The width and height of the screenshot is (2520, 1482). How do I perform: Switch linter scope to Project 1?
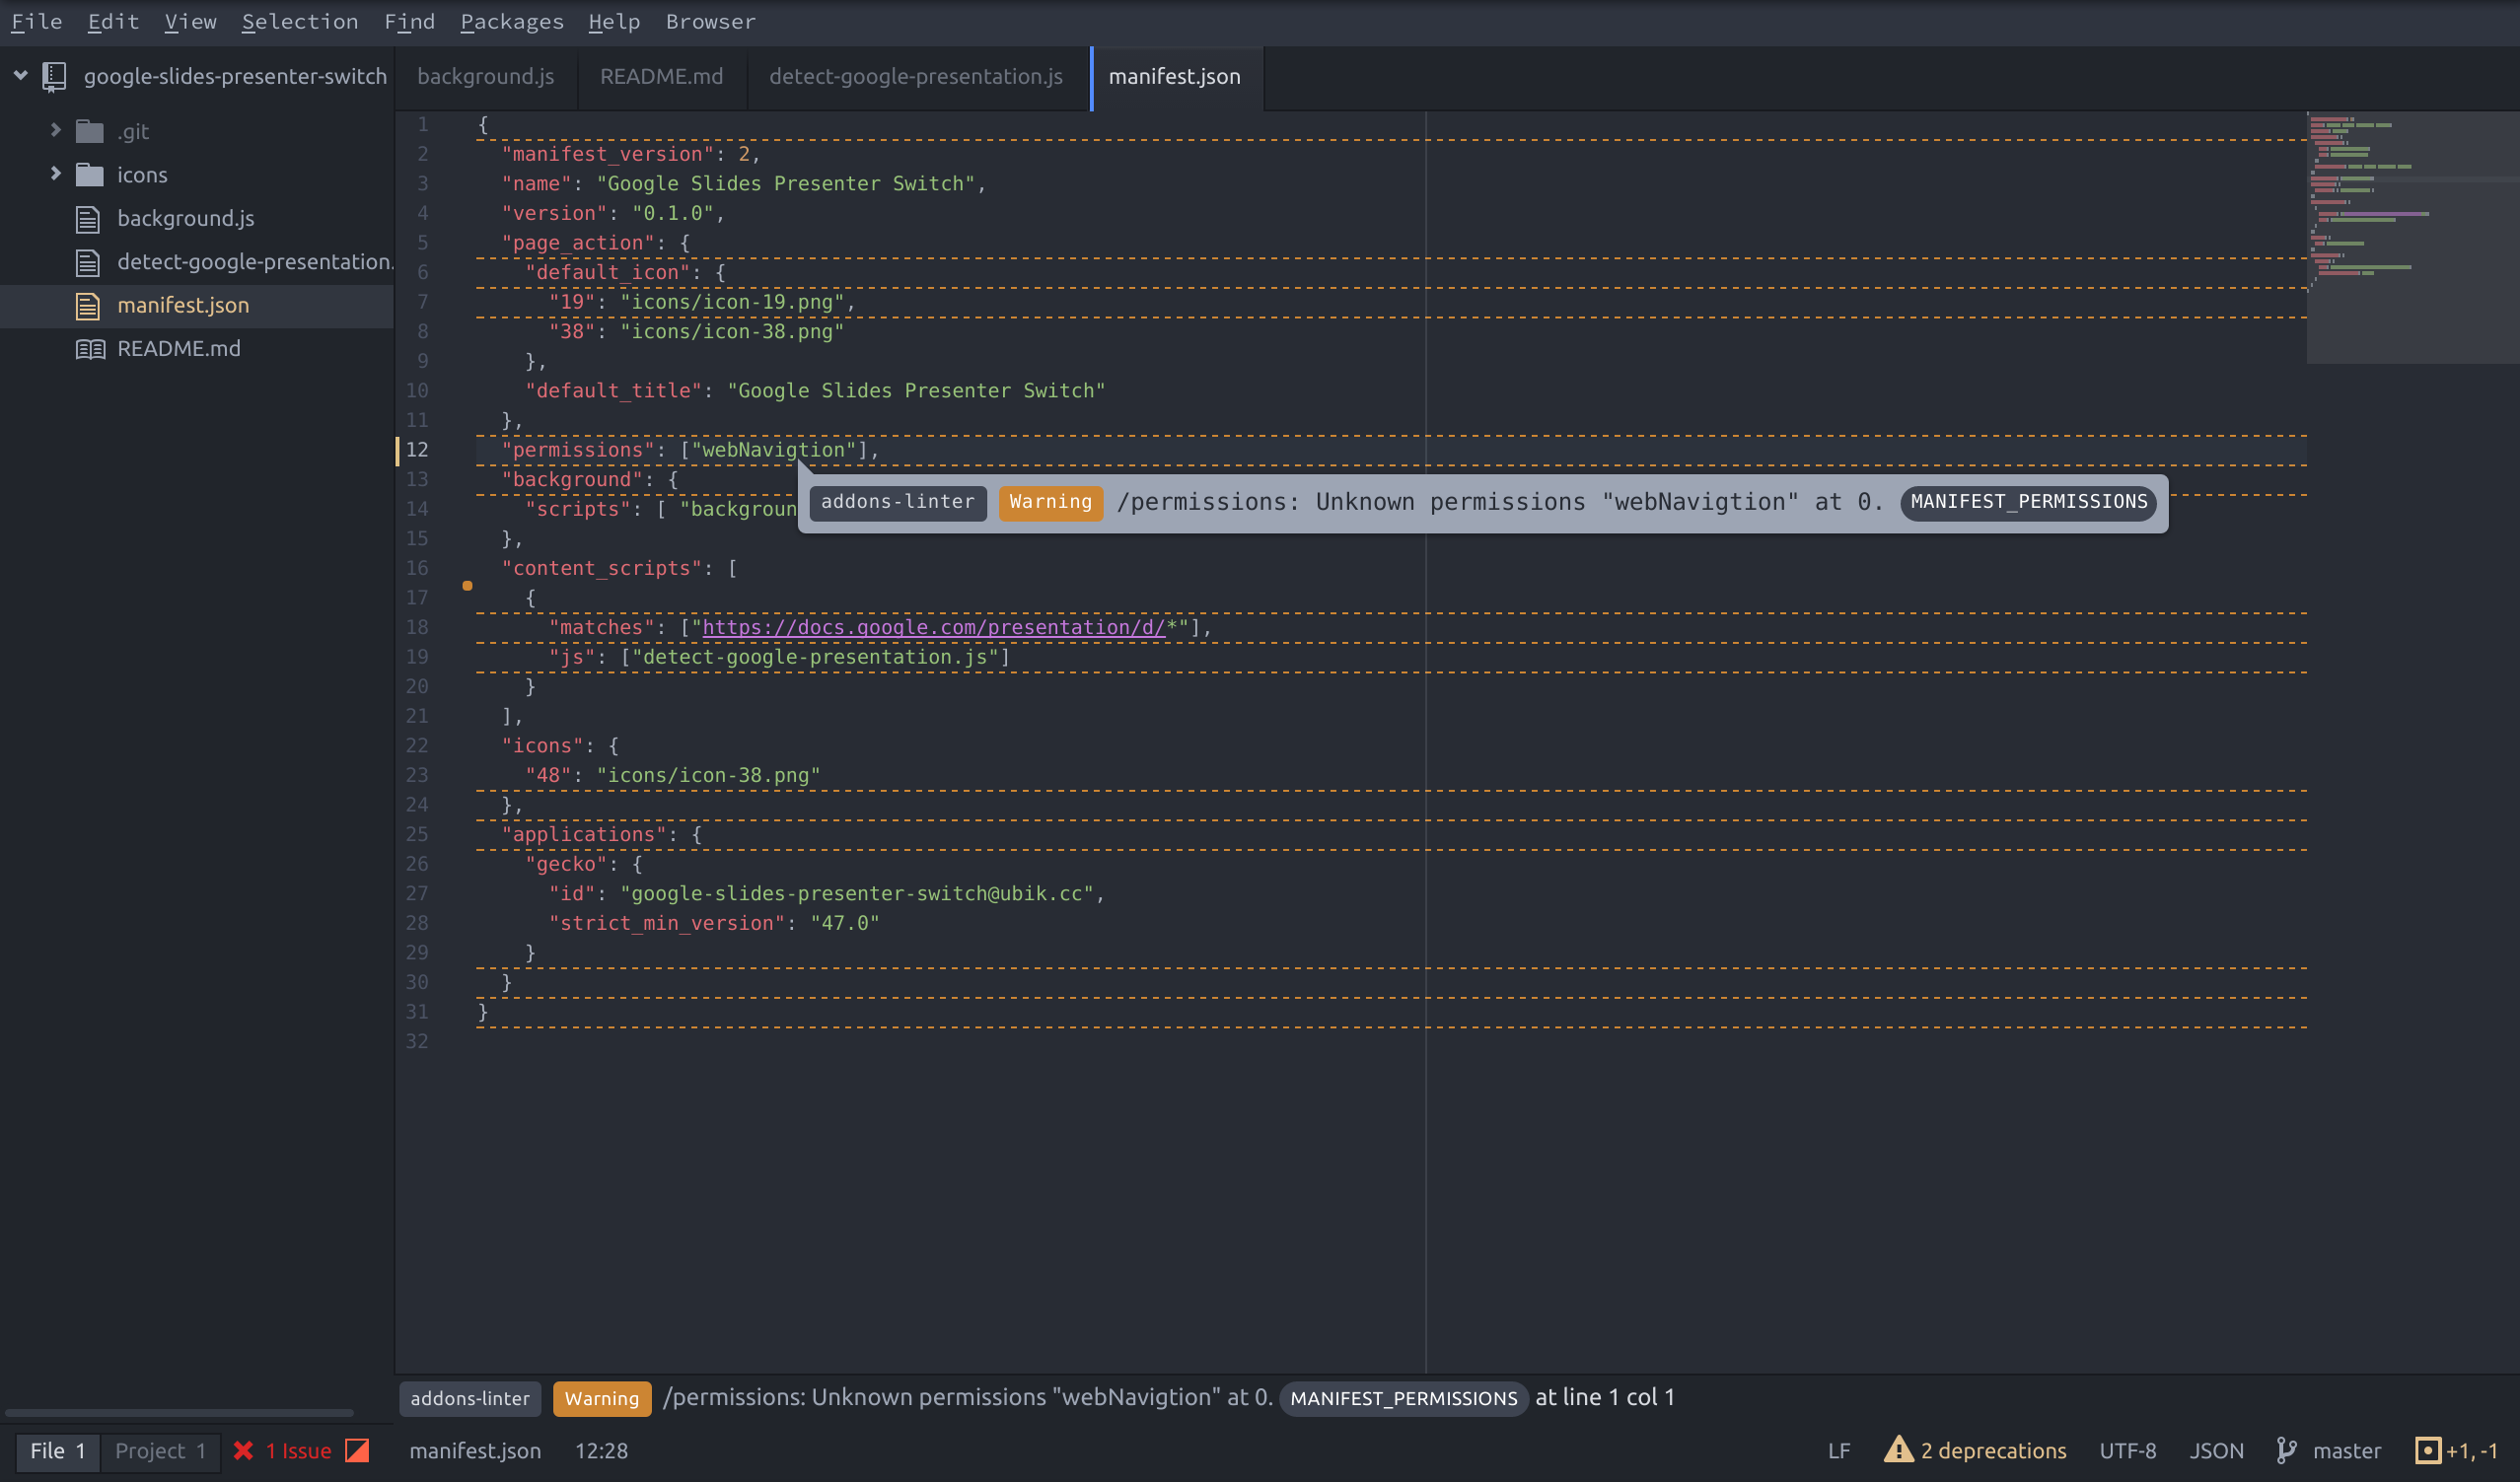coord(160,1451)
